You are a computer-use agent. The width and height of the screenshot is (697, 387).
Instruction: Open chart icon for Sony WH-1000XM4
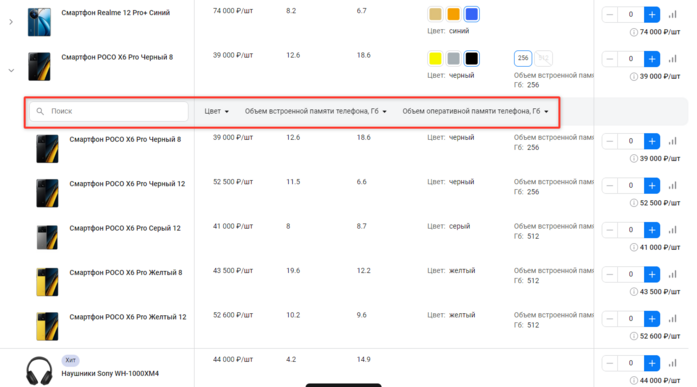673,363
